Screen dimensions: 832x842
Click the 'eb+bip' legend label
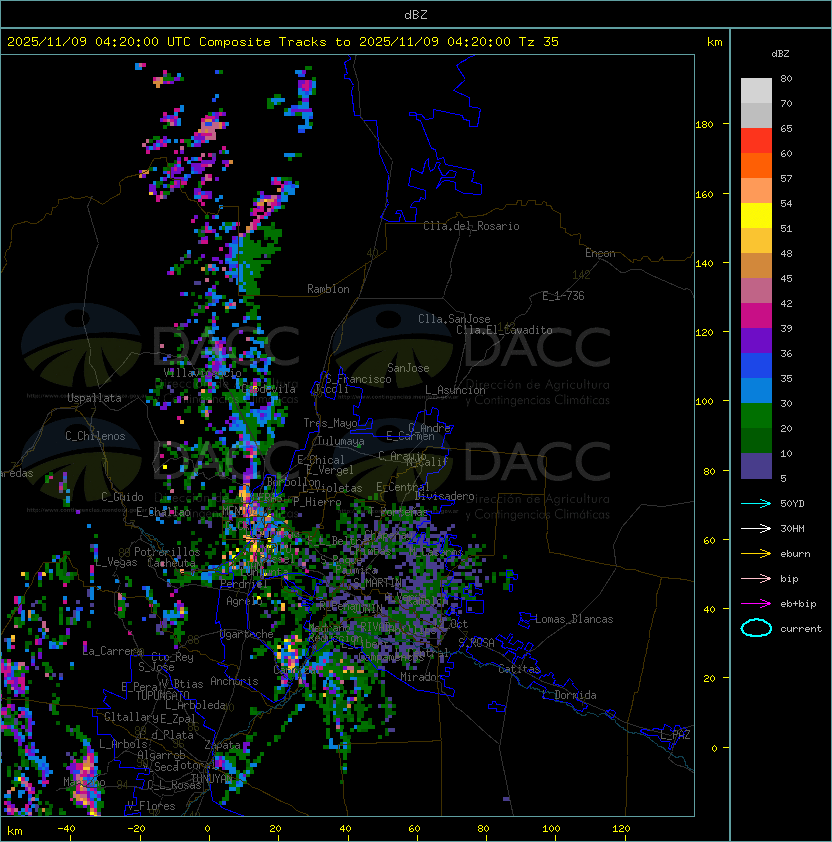coord(798,604)
